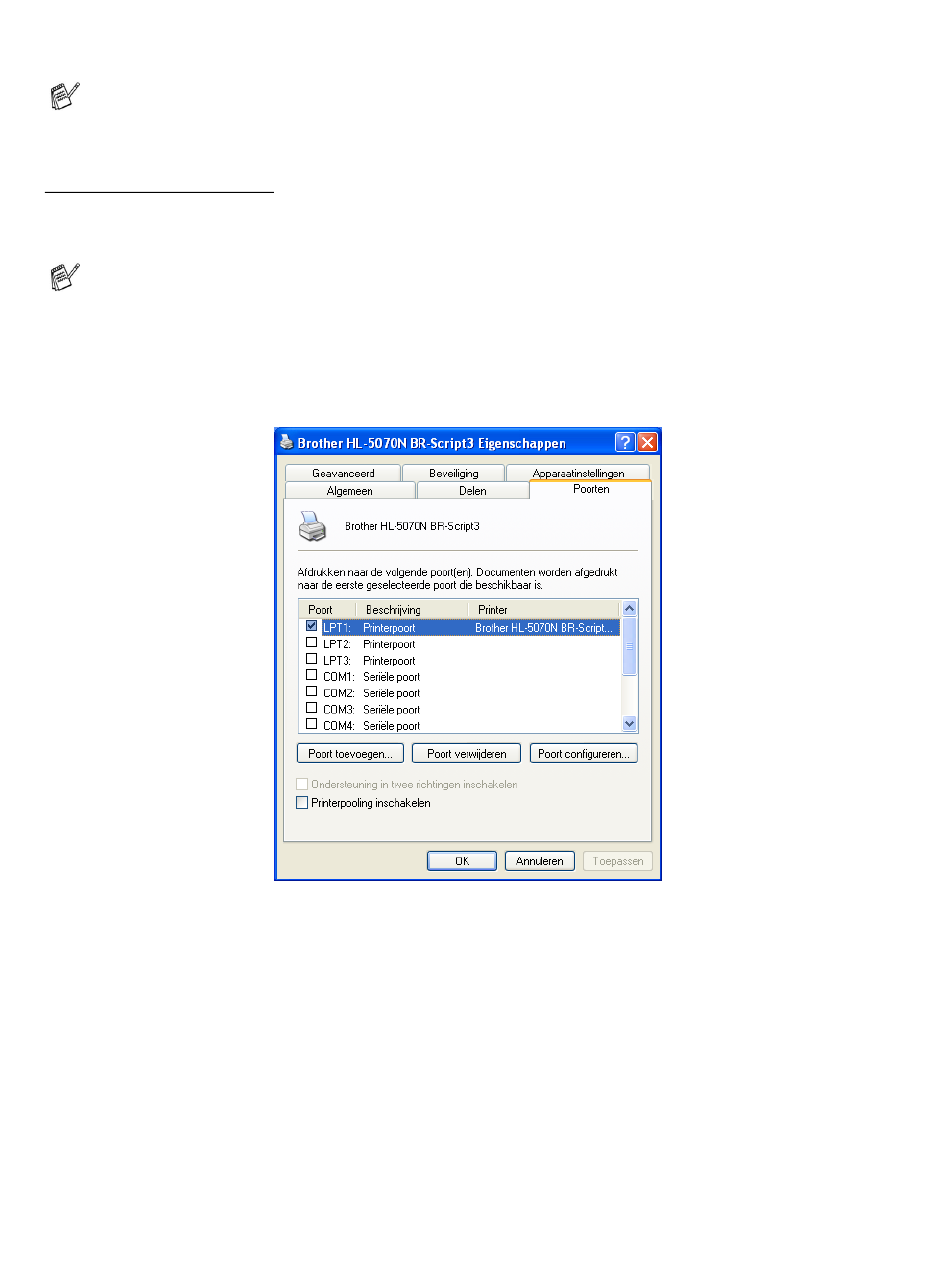Enable Printerpooling inschakelen checkbox
Viewport: 950px width, 1262px height.
(x=302, y=803)
